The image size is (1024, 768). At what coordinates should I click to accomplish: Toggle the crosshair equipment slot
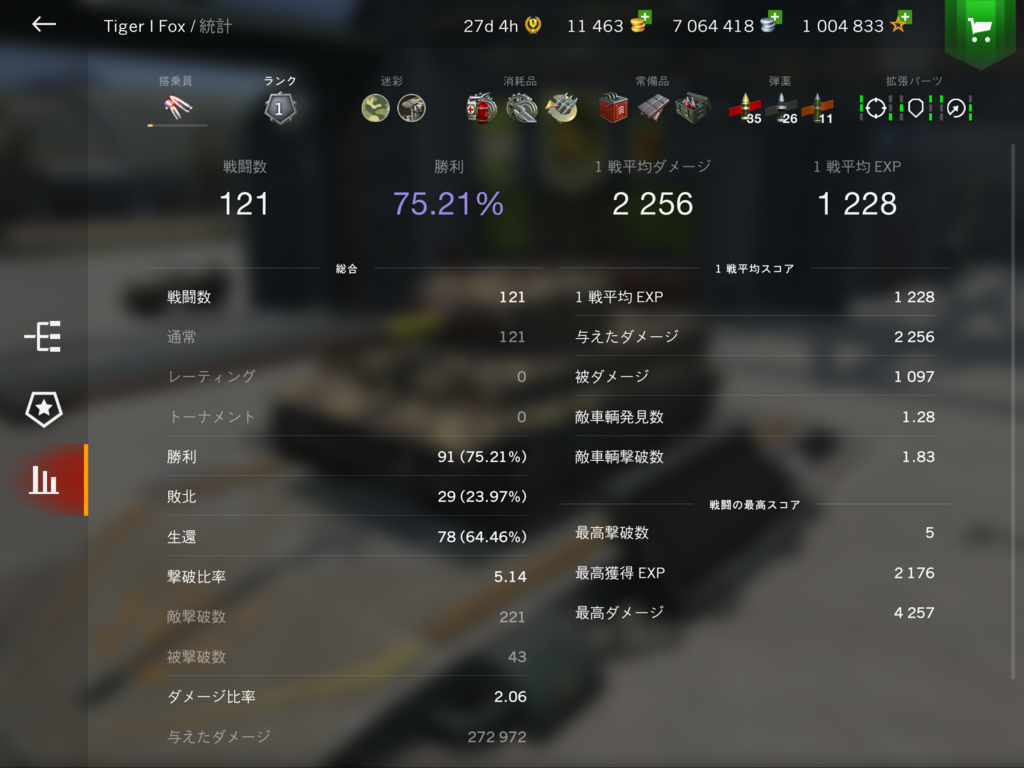coord(876,108)
